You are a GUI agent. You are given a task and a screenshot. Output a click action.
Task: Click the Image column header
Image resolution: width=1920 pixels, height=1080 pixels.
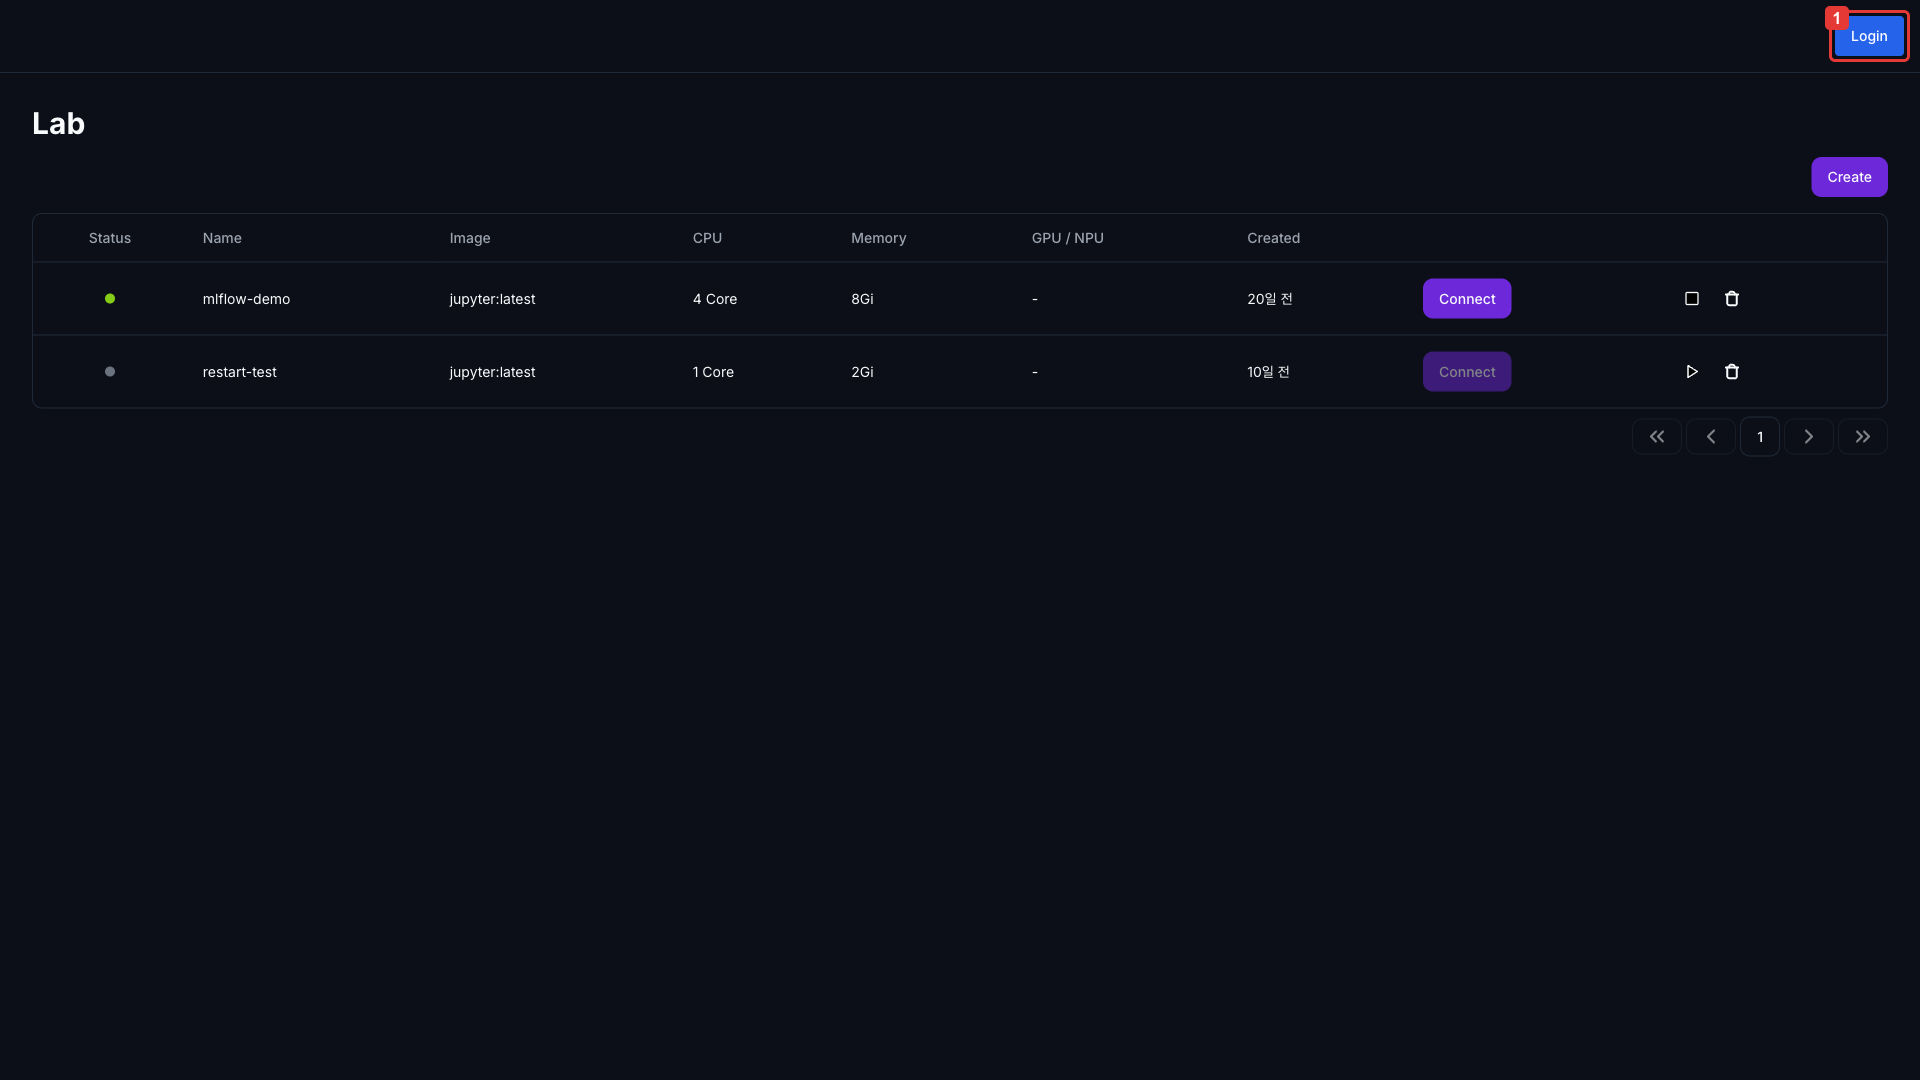point(470,238)
